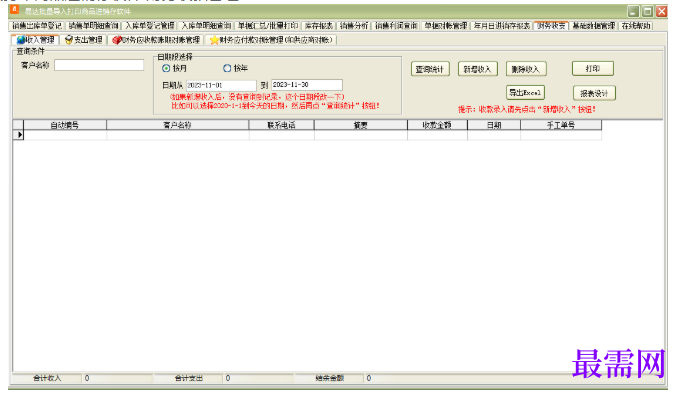
Task: Open 报表设计 report designer
Action: click(x=594, y=93)
